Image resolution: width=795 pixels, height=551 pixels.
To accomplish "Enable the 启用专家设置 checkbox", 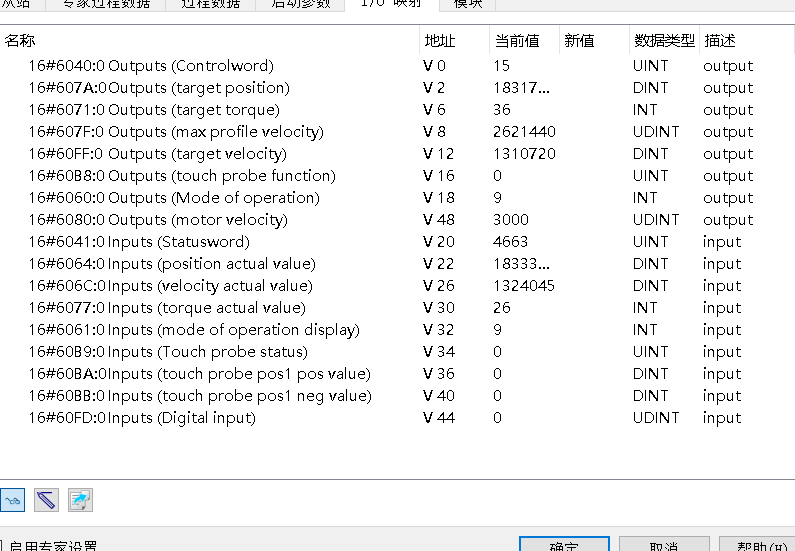I will (1, 546).
